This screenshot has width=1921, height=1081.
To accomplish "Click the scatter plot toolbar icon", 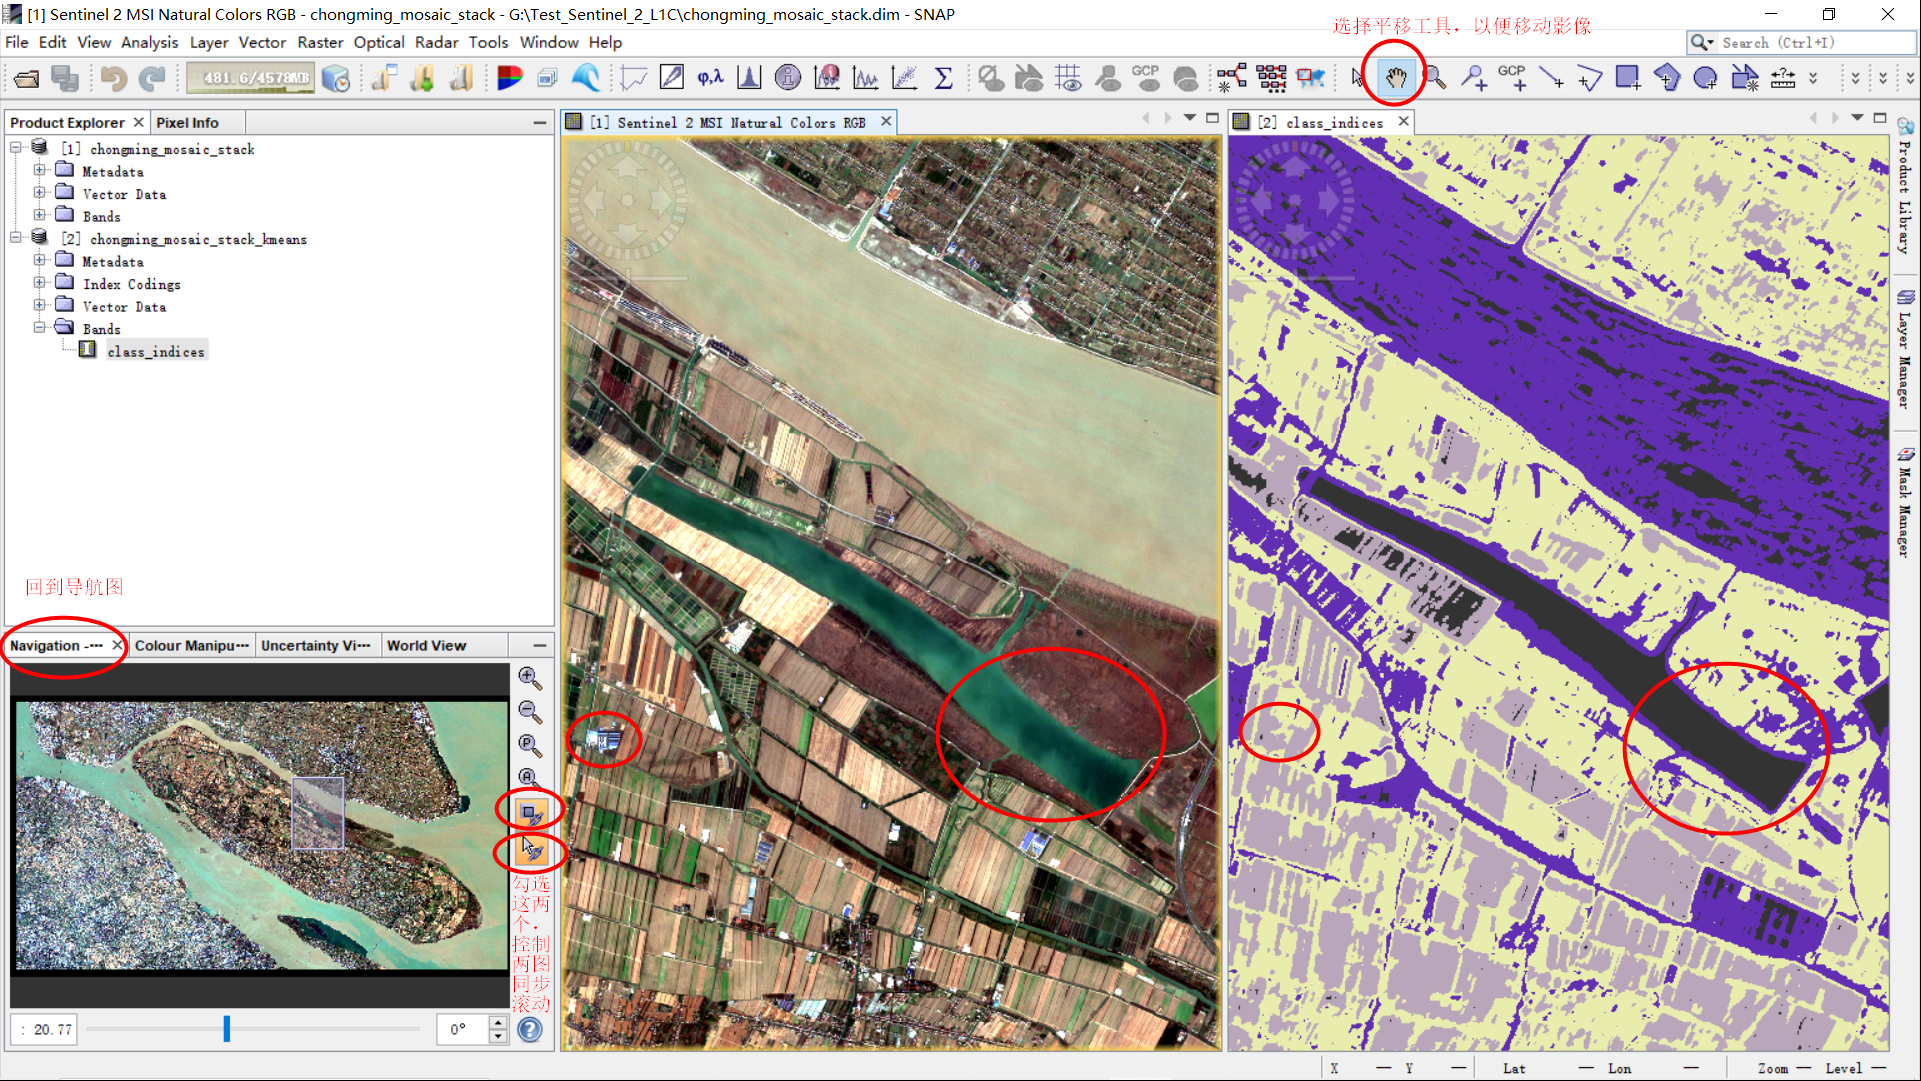I will point(904,77).
